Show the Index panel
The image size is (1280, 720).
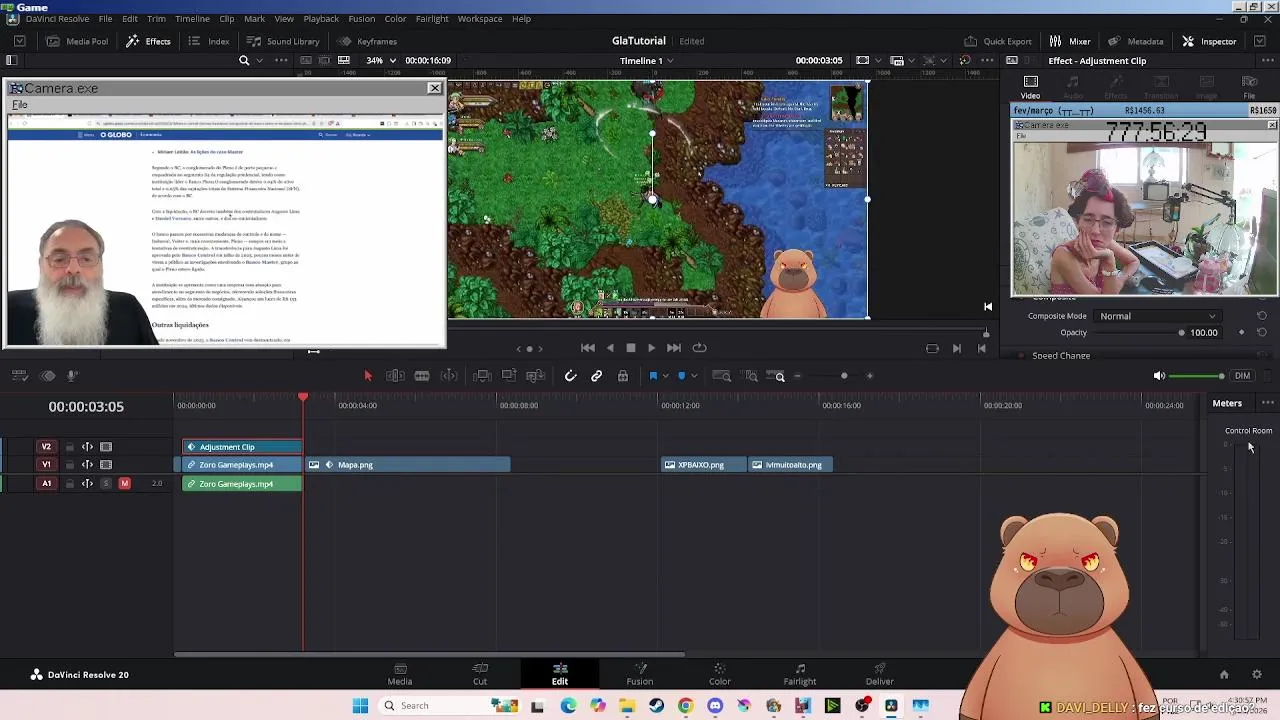(x=209, y=41)
